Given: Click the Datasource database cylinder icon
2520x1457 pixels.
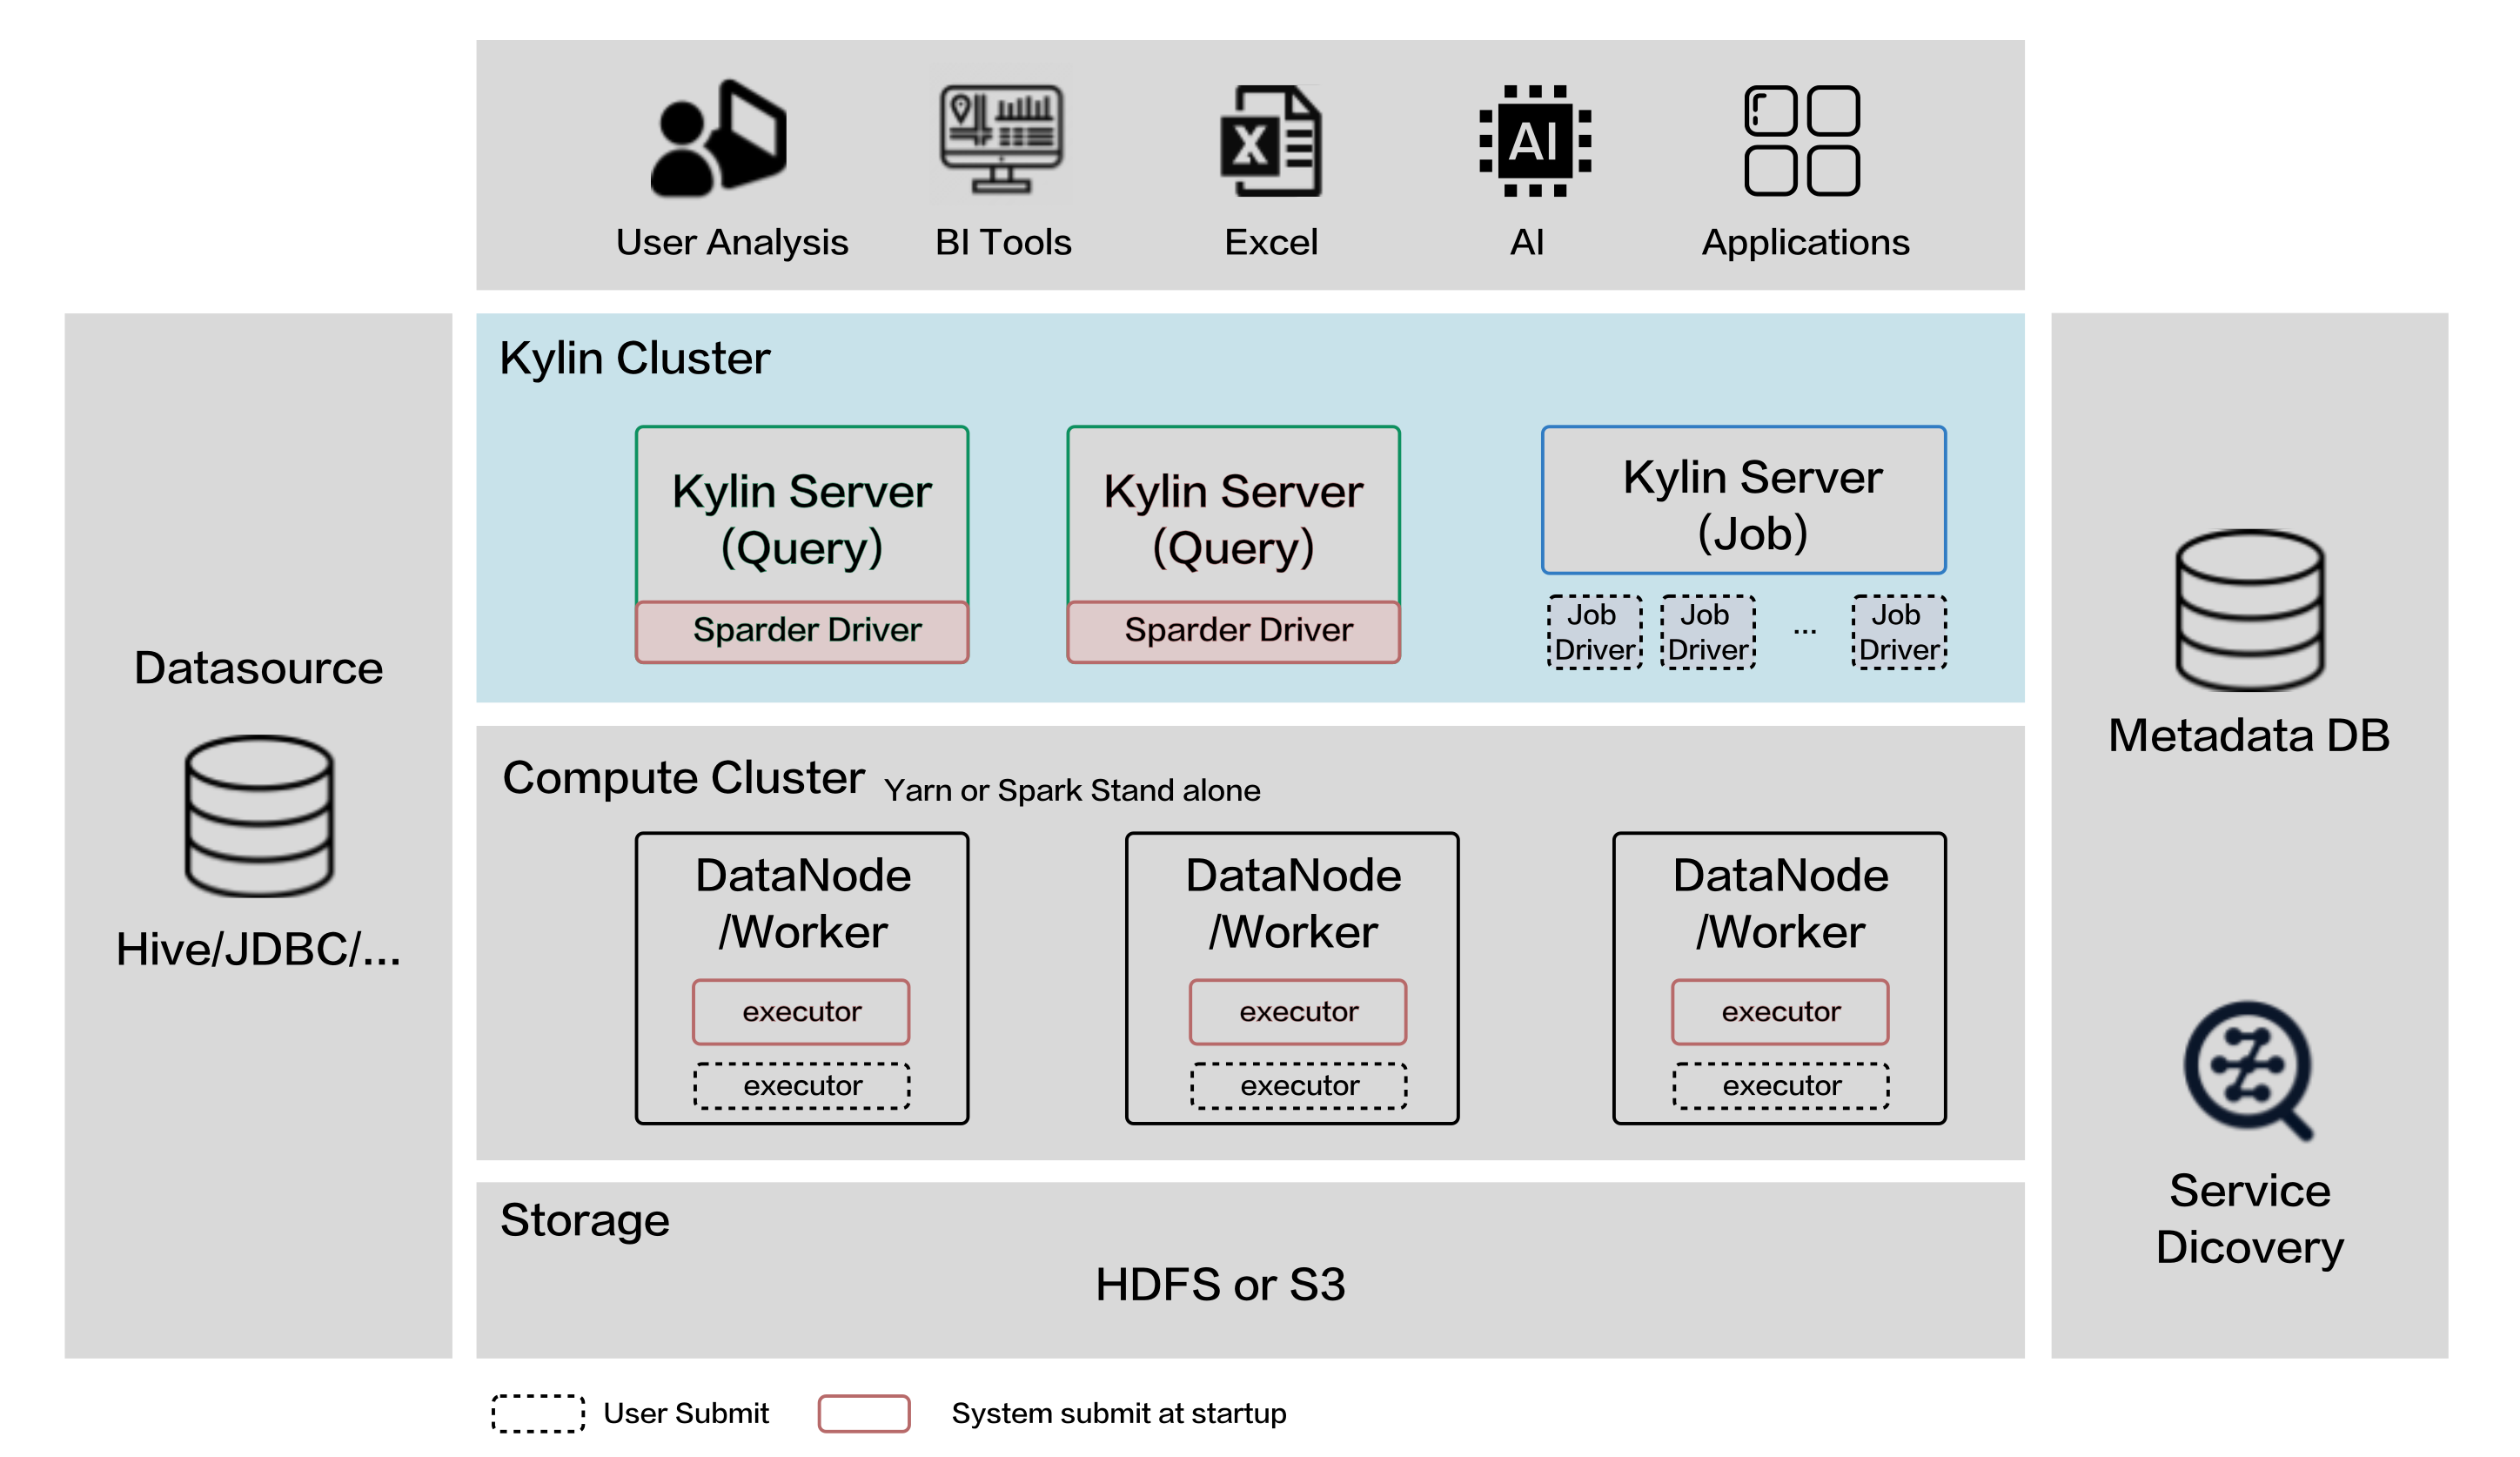Looking at the screenshot, I should [259, 816].
